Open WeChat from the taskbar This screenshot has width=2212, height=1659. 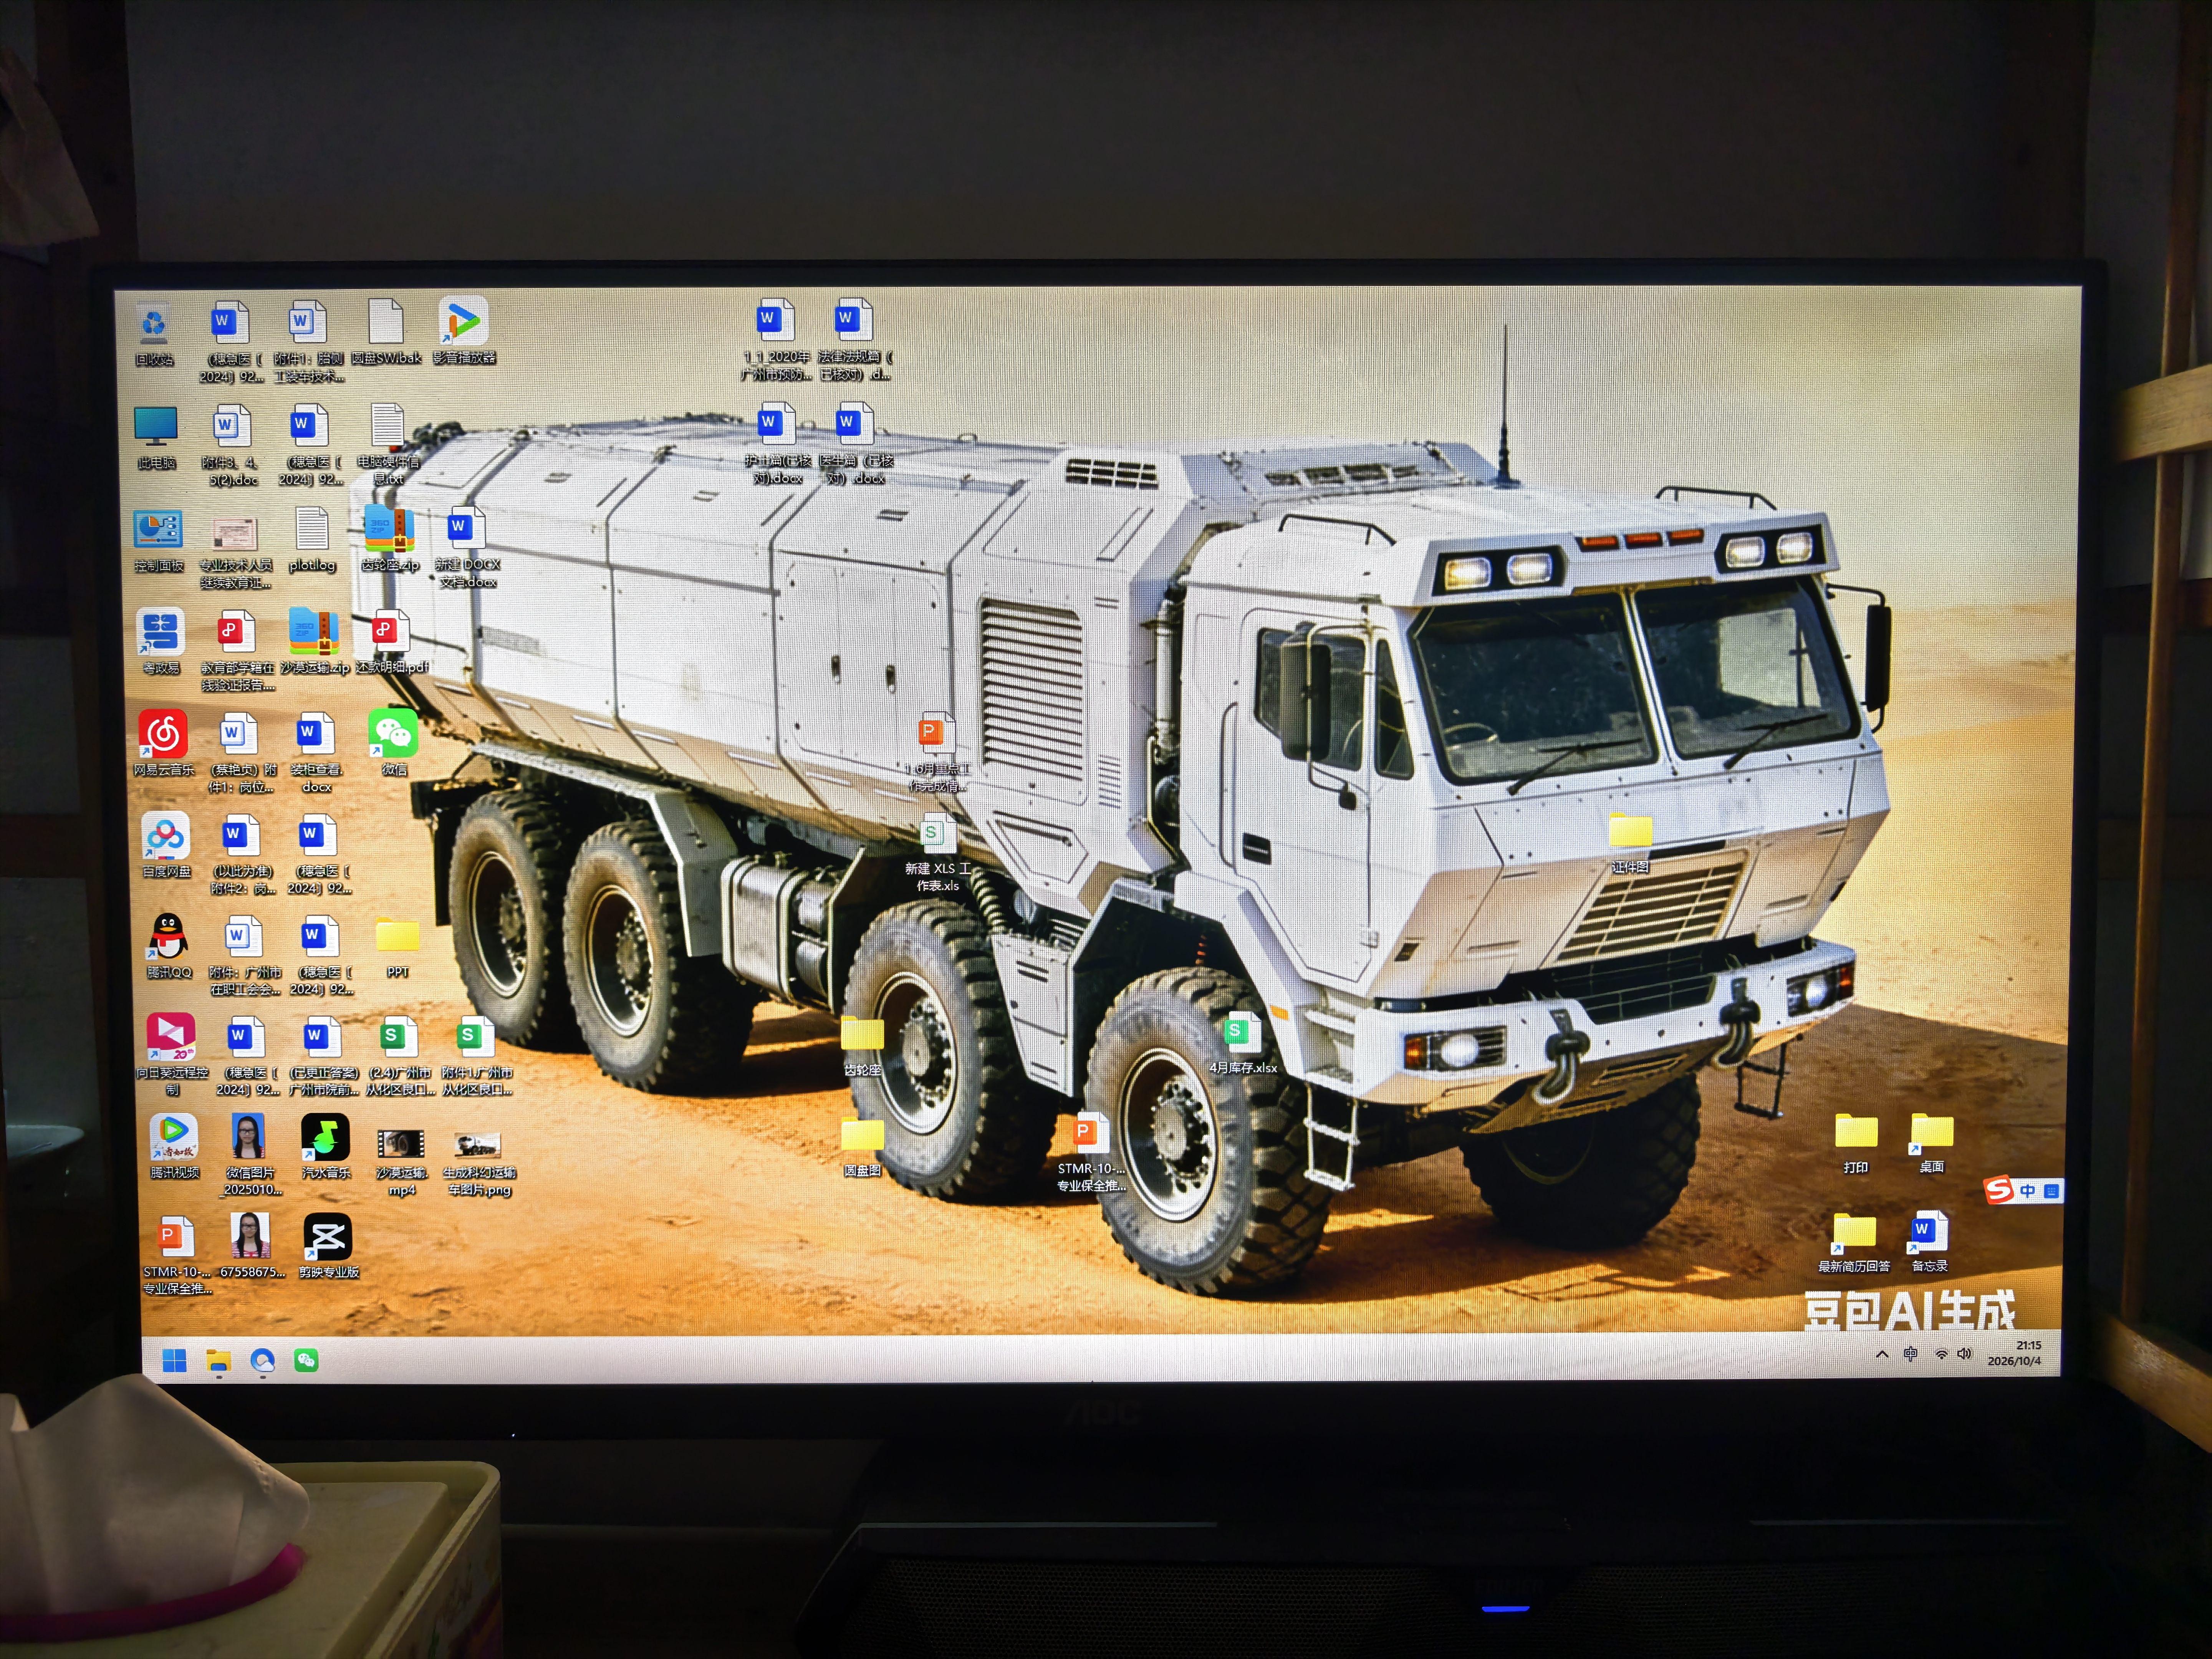point(306,1360)
